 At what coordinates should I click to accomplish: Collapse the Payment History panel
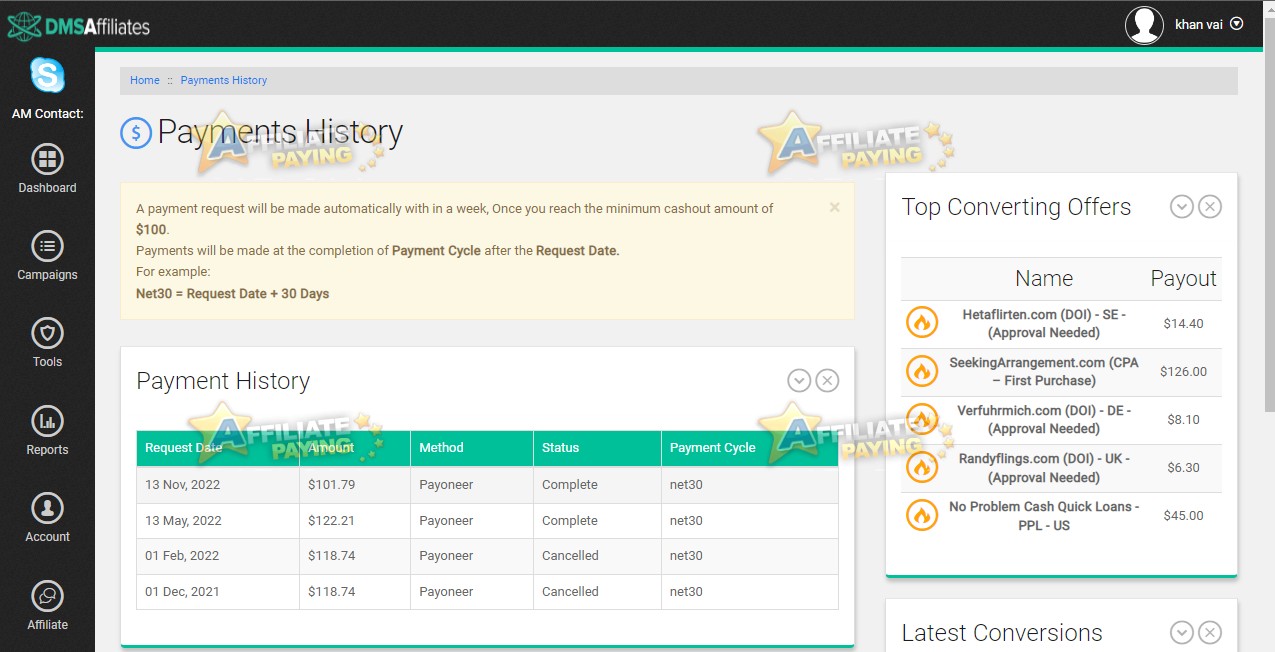[798, 380]
